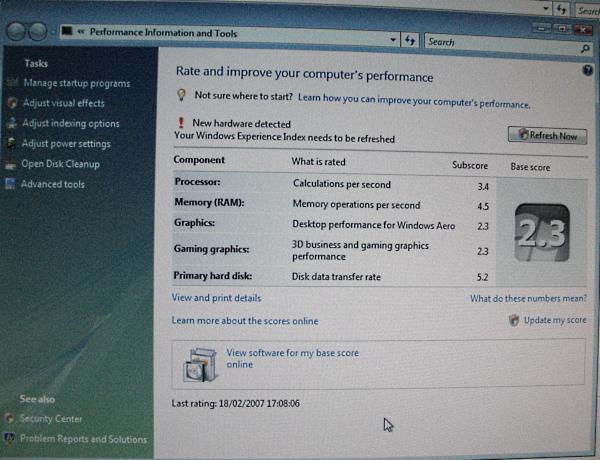Click the magnifier icon in Search box

[x=585, y=48]
